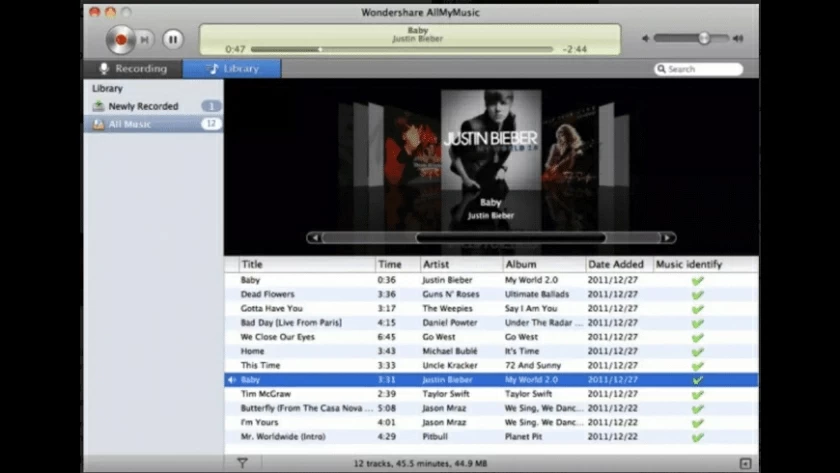The height and width of the screenshot is (473, 840).
Task: Select Butterfly (From The Casa Nova track
Action: click(x=491, y=408)
